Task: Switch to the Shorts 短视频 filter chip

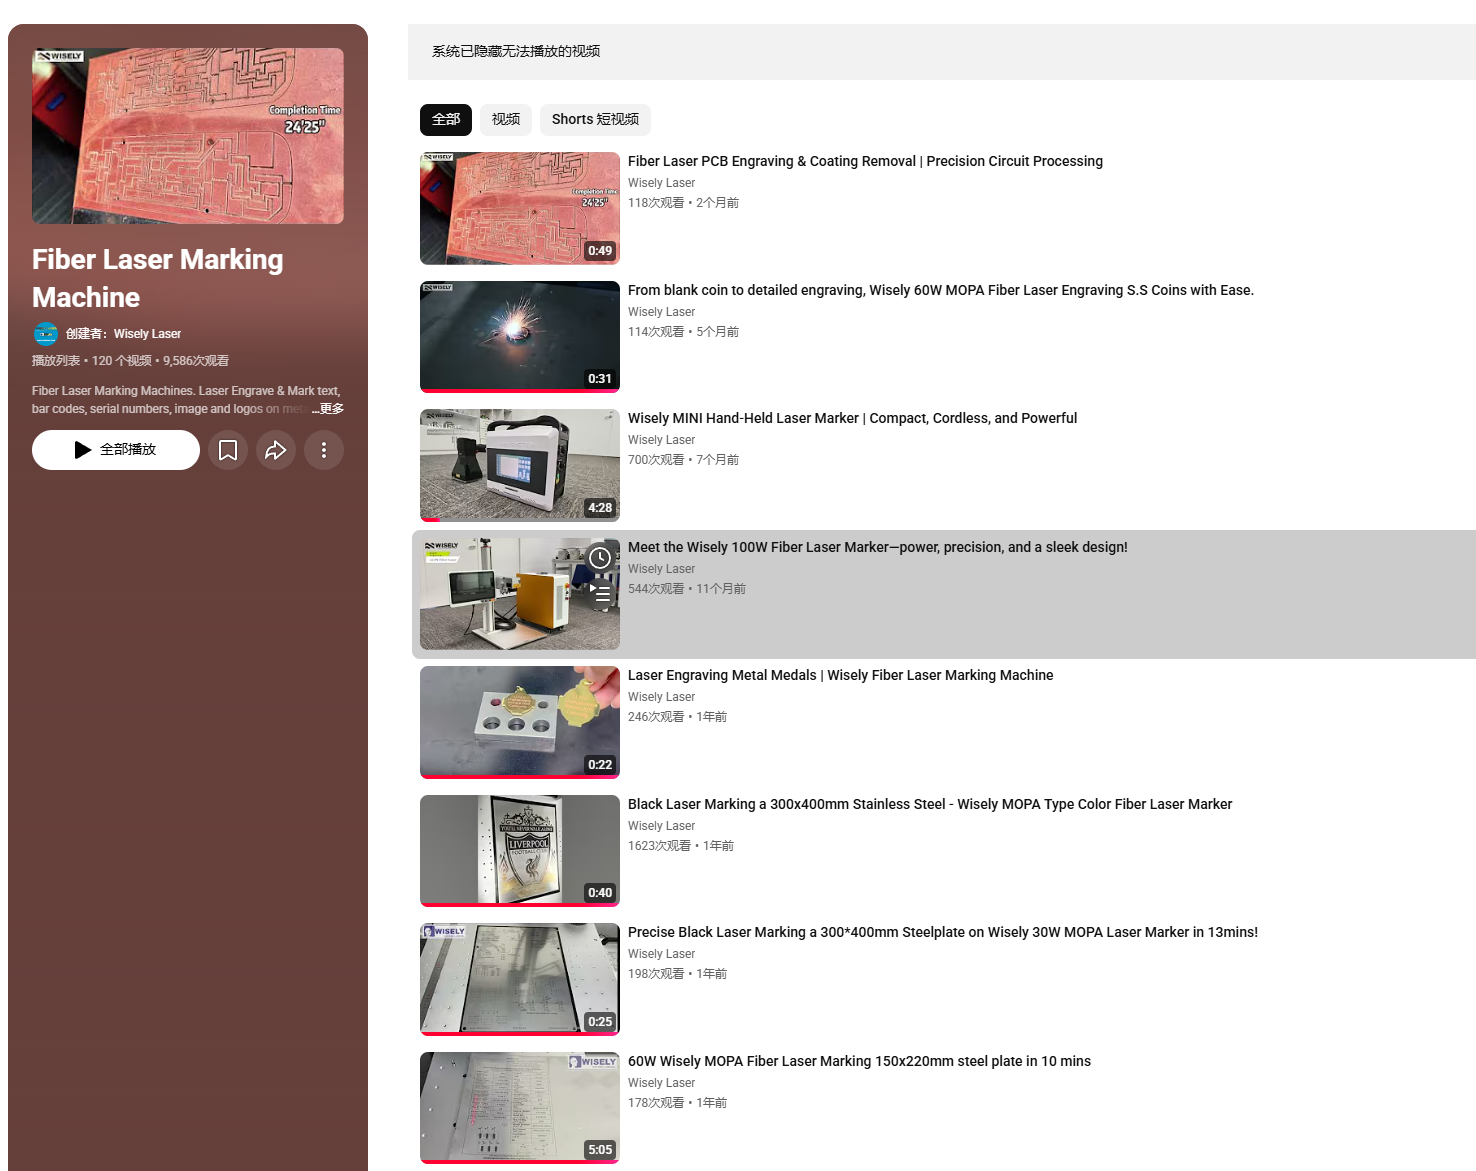Action: (595, 120)
